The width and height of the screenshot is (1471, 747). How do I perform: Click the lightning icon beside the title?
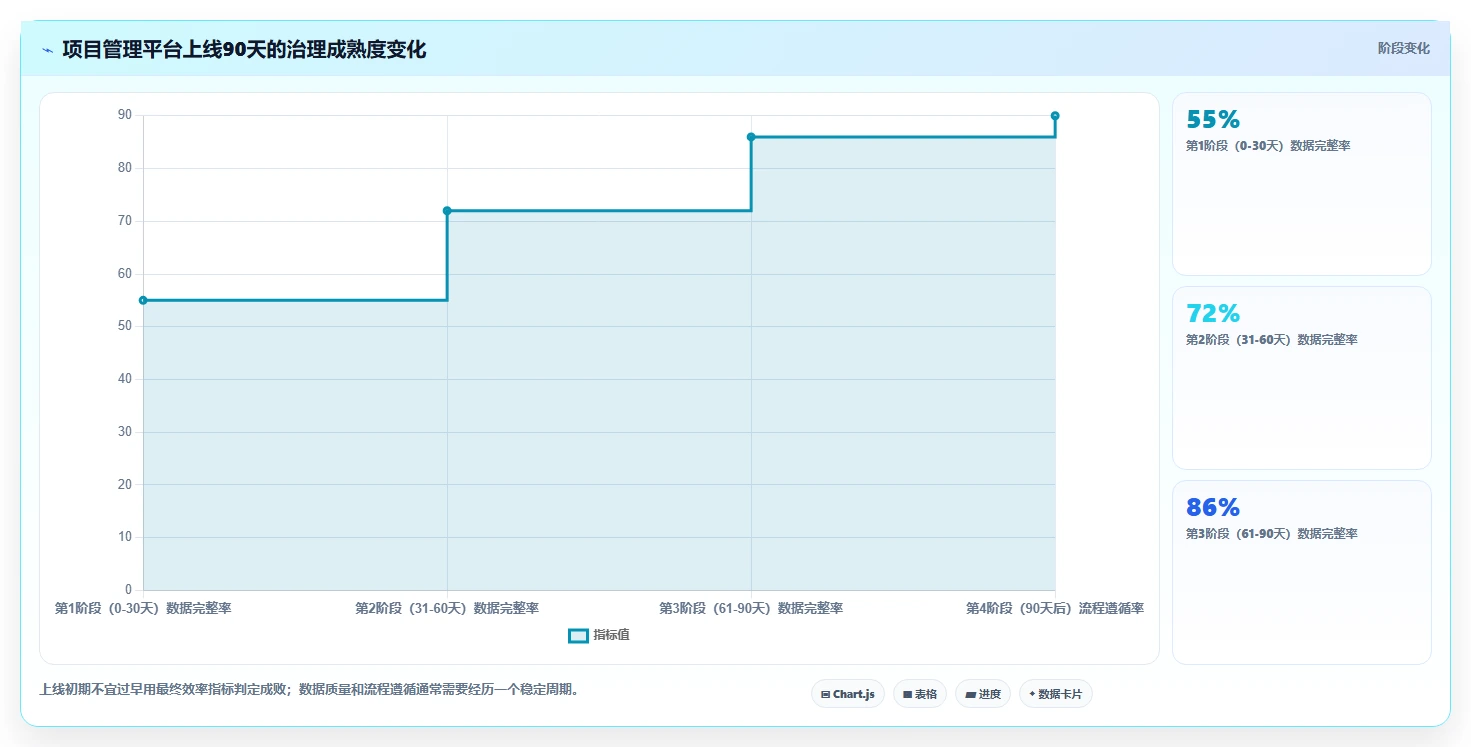pyautogui.click(x=47, y=49)
